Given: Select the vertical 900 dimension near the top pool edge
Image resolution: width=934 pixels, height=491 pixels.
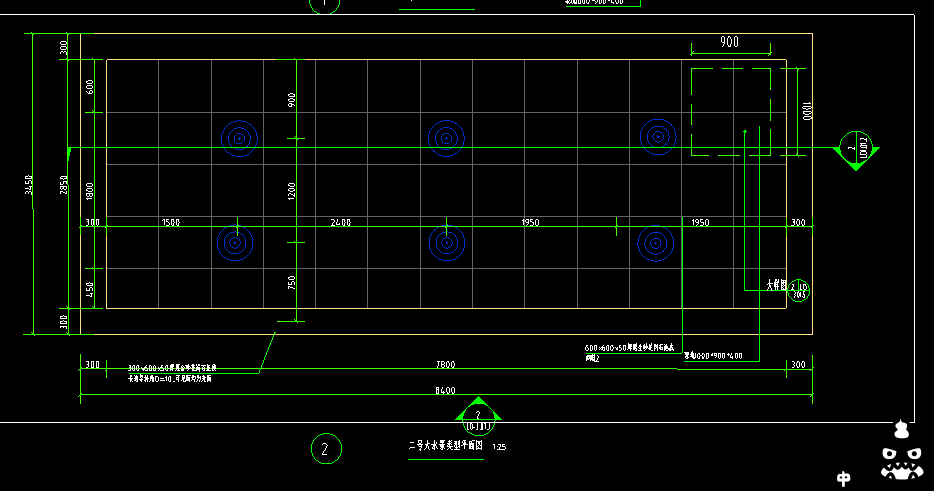Looking at the screenshot, I should click(291, 100).
